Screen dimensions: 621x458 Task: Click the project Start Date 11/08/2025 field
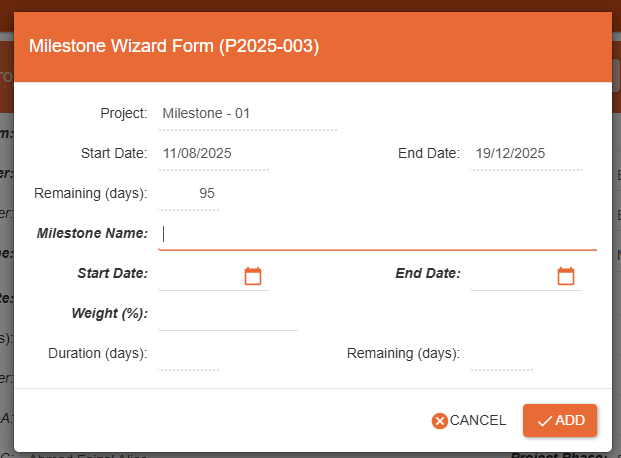coord(213,155)
